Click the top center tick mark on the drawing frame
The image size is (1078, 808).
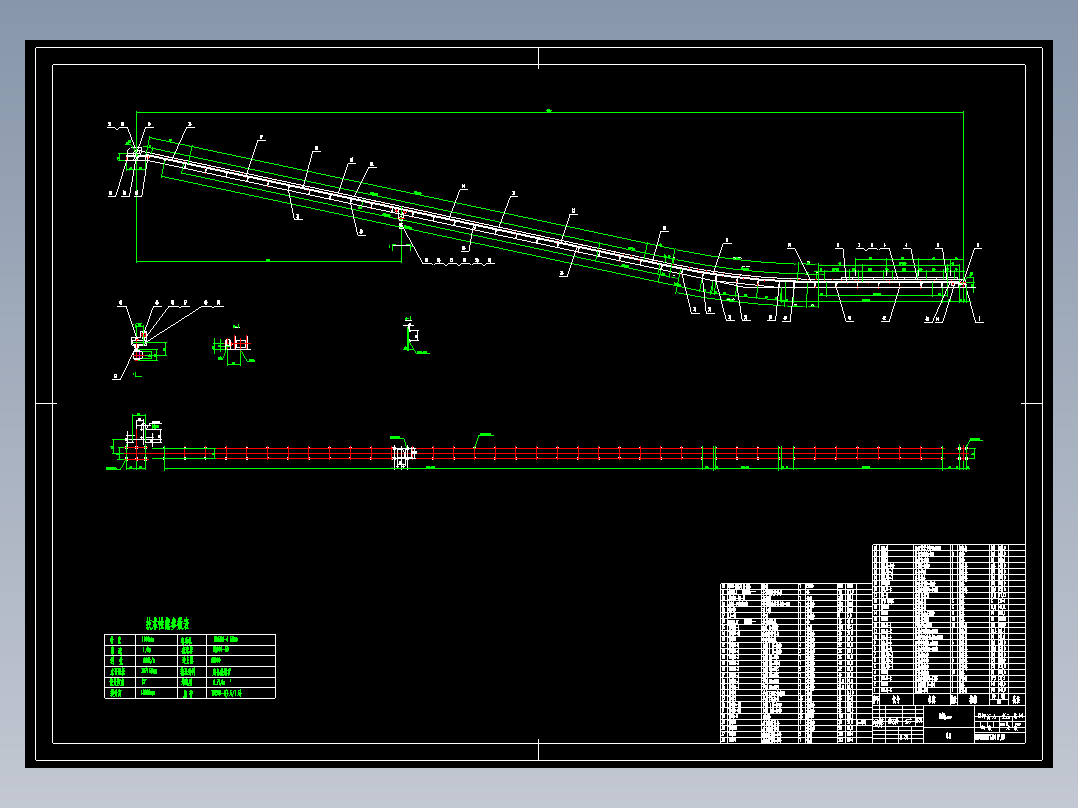(538, 58)
